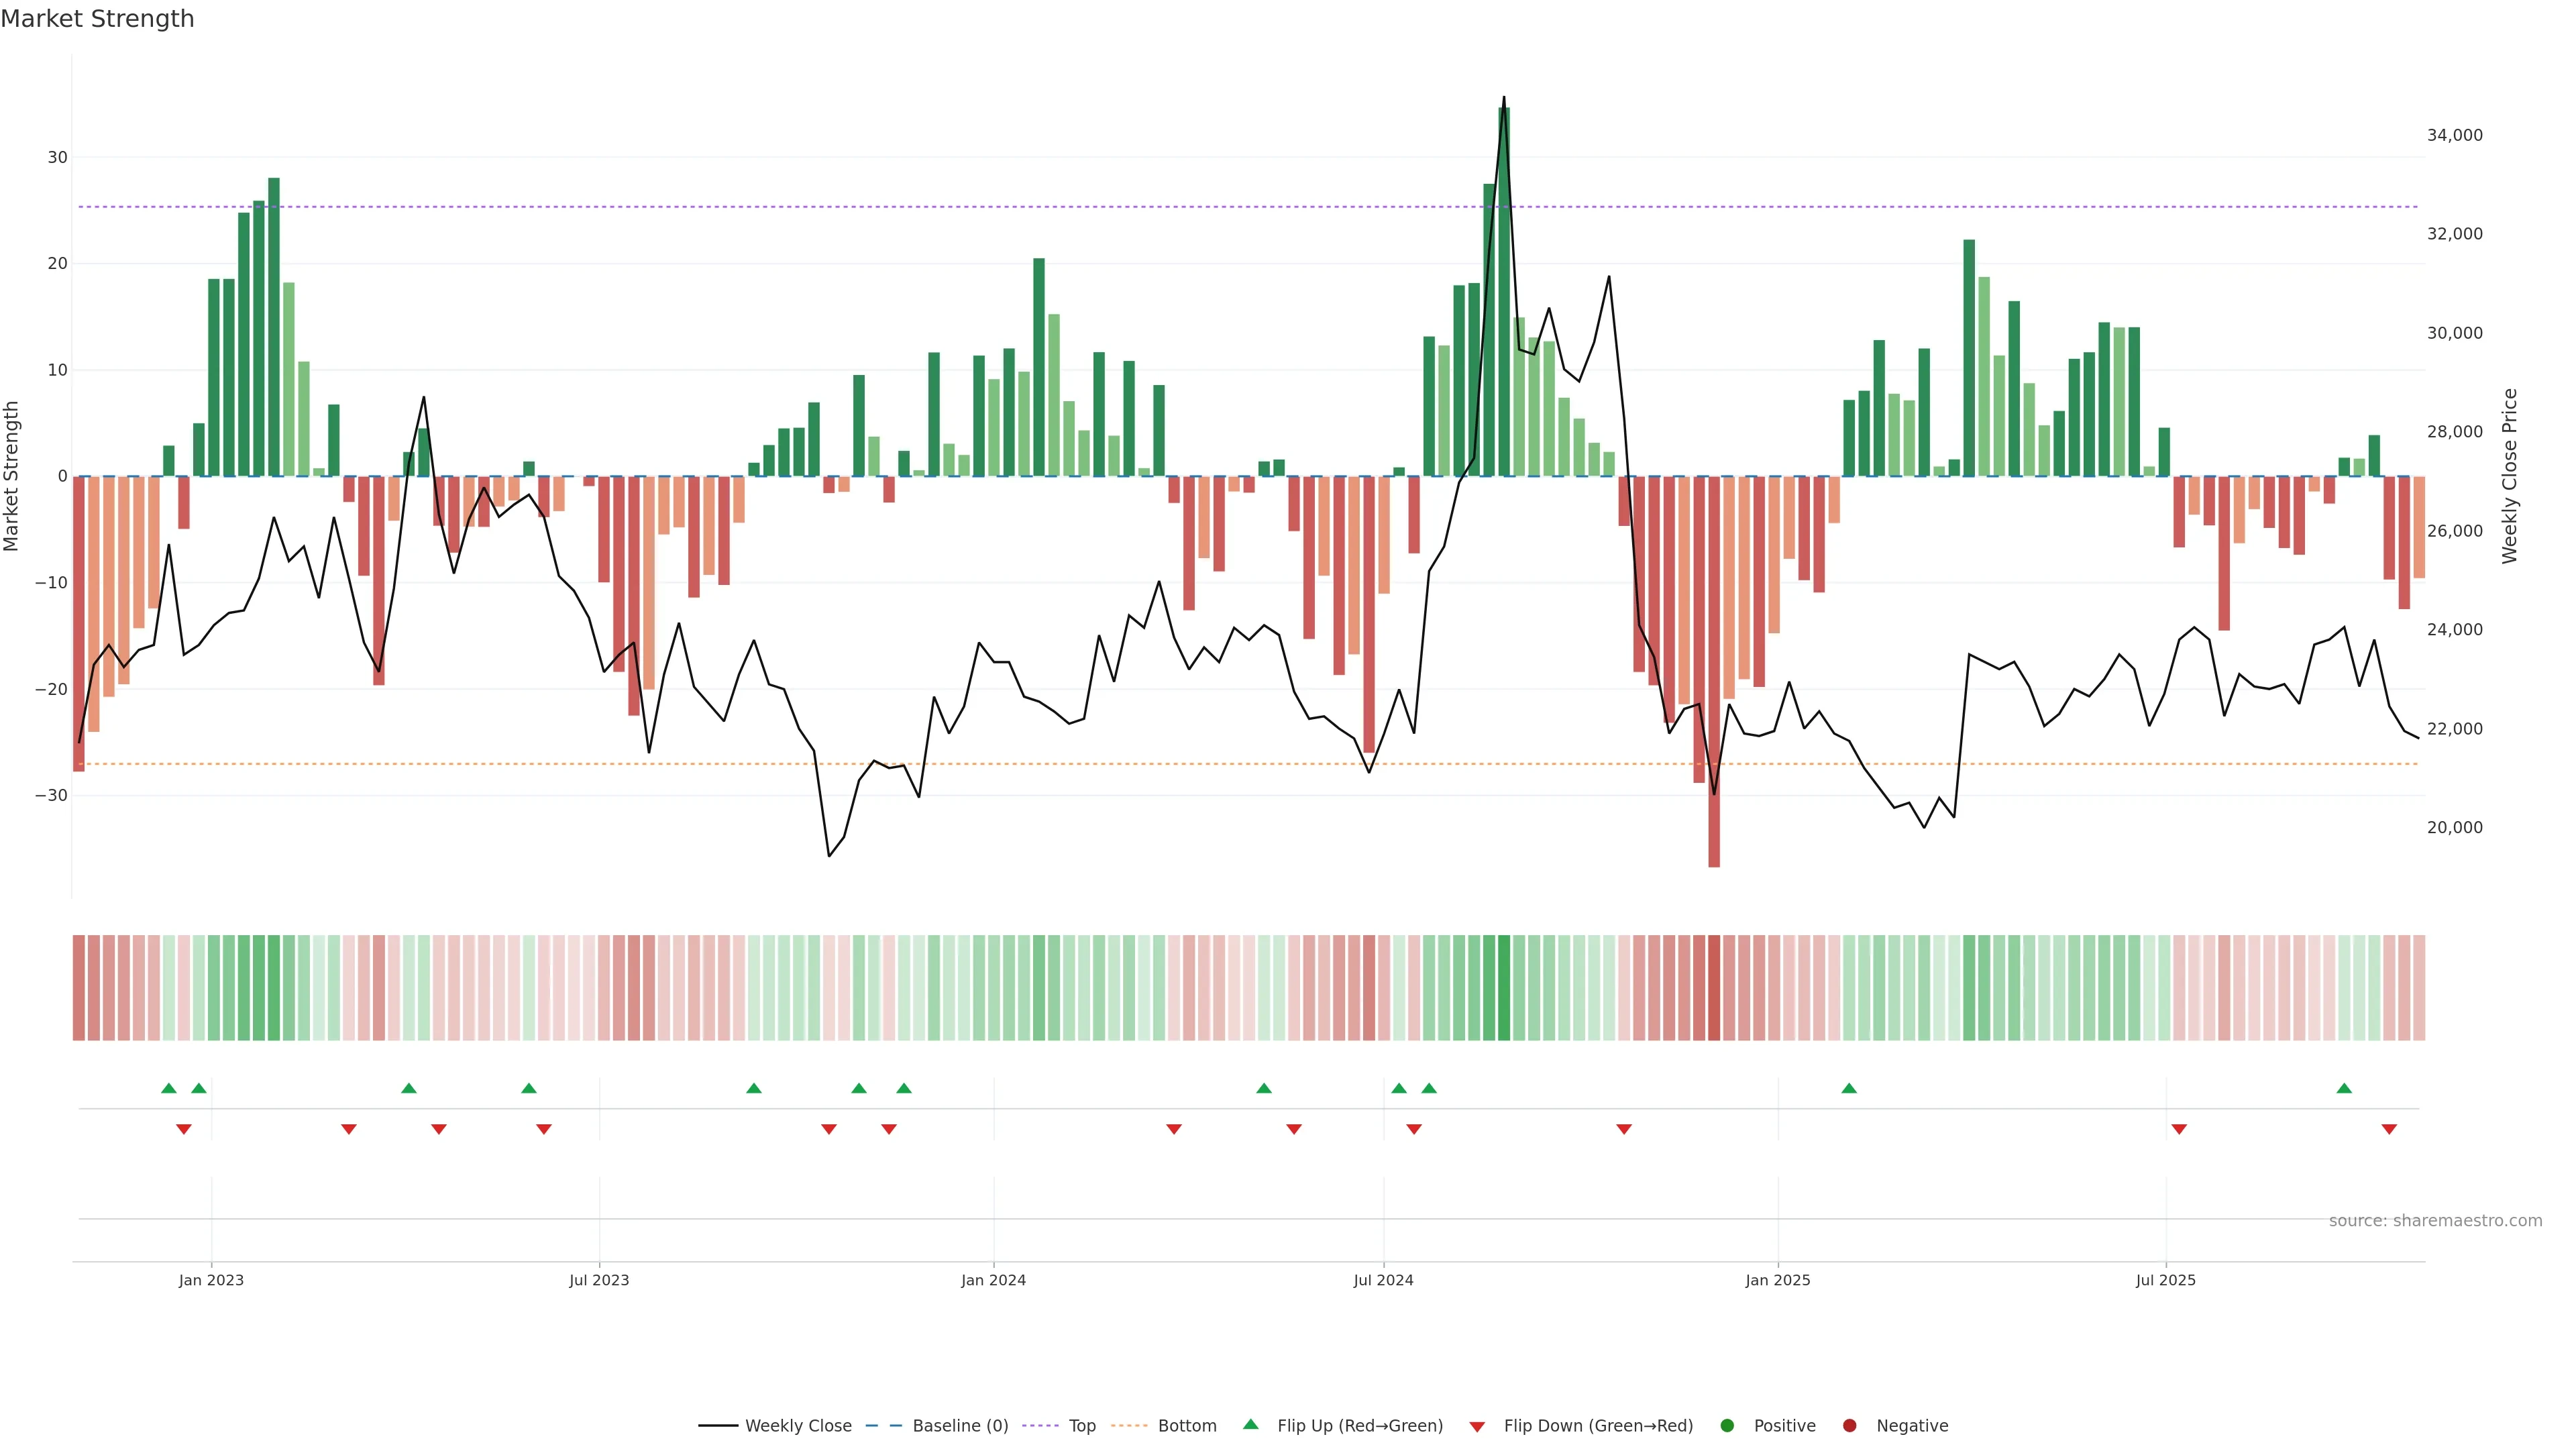
Task: Click the flip-down marker between Jul 2024 and Jan 2025
Action: coord(1624,1129)
